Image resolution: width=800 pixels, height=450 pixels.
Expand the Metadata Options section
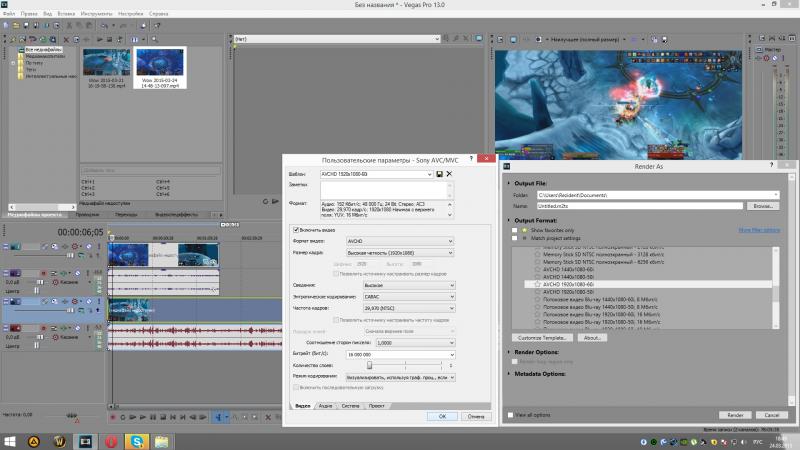509,374
